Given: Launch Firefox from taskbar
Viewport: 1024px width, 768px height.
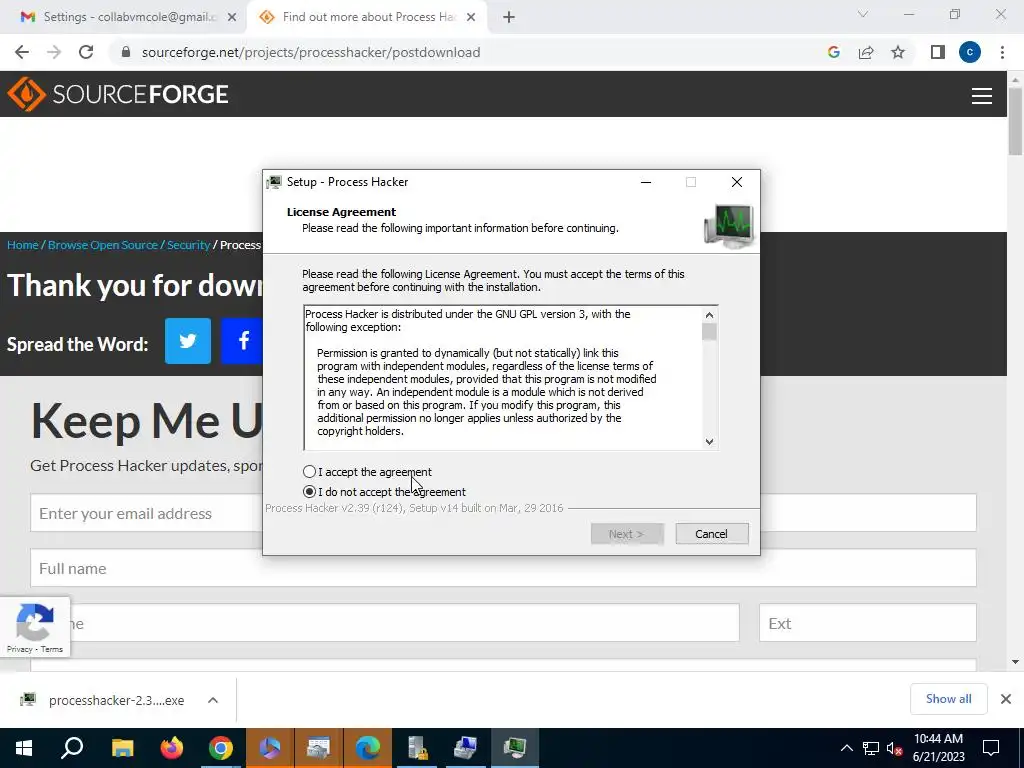Looking at the screenshot, I should pyautogui.click(x=172, y=748).
